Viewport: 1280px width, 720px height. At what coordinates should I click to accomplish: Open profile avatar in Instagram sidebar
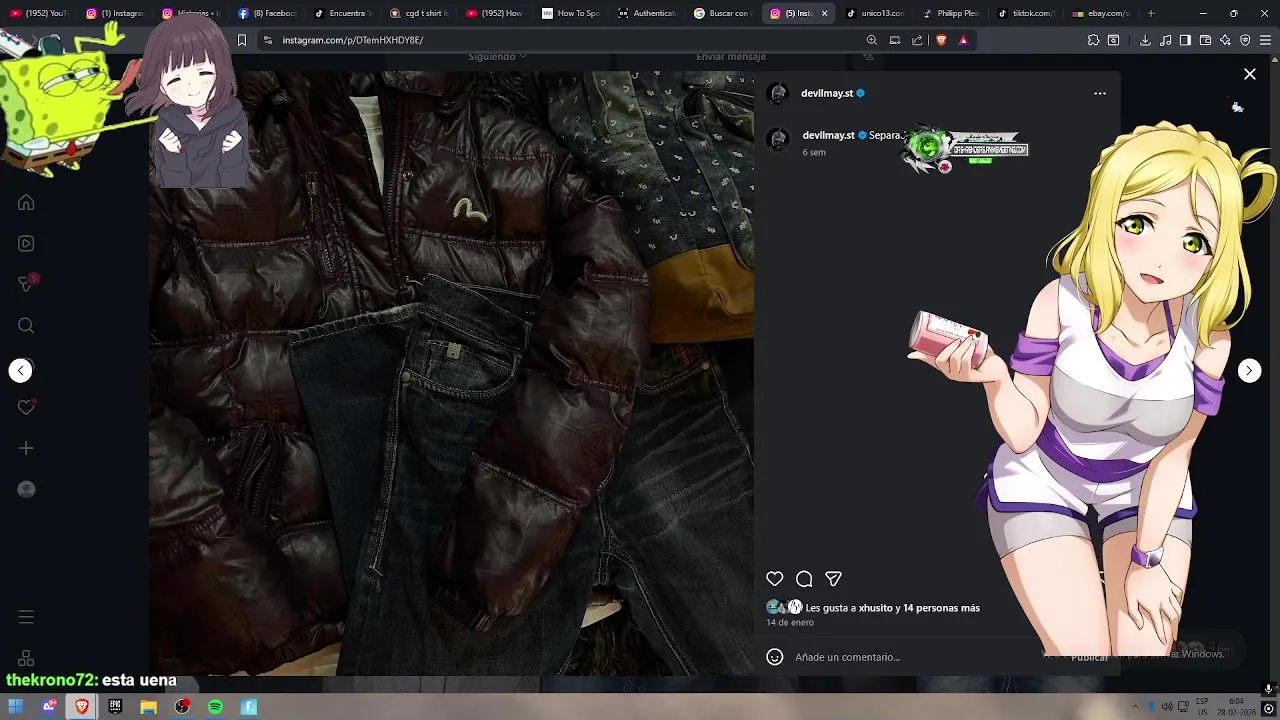coord(26,489)
